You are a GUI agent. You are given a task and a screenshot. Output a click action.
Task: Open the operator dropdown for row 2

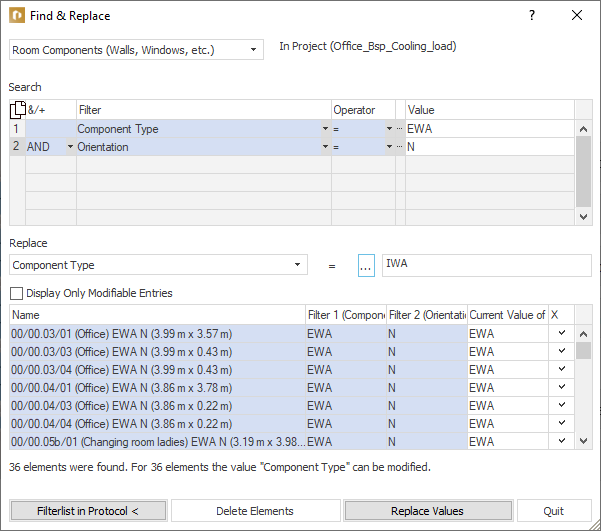pyautogui.click(x=389, y=147)
